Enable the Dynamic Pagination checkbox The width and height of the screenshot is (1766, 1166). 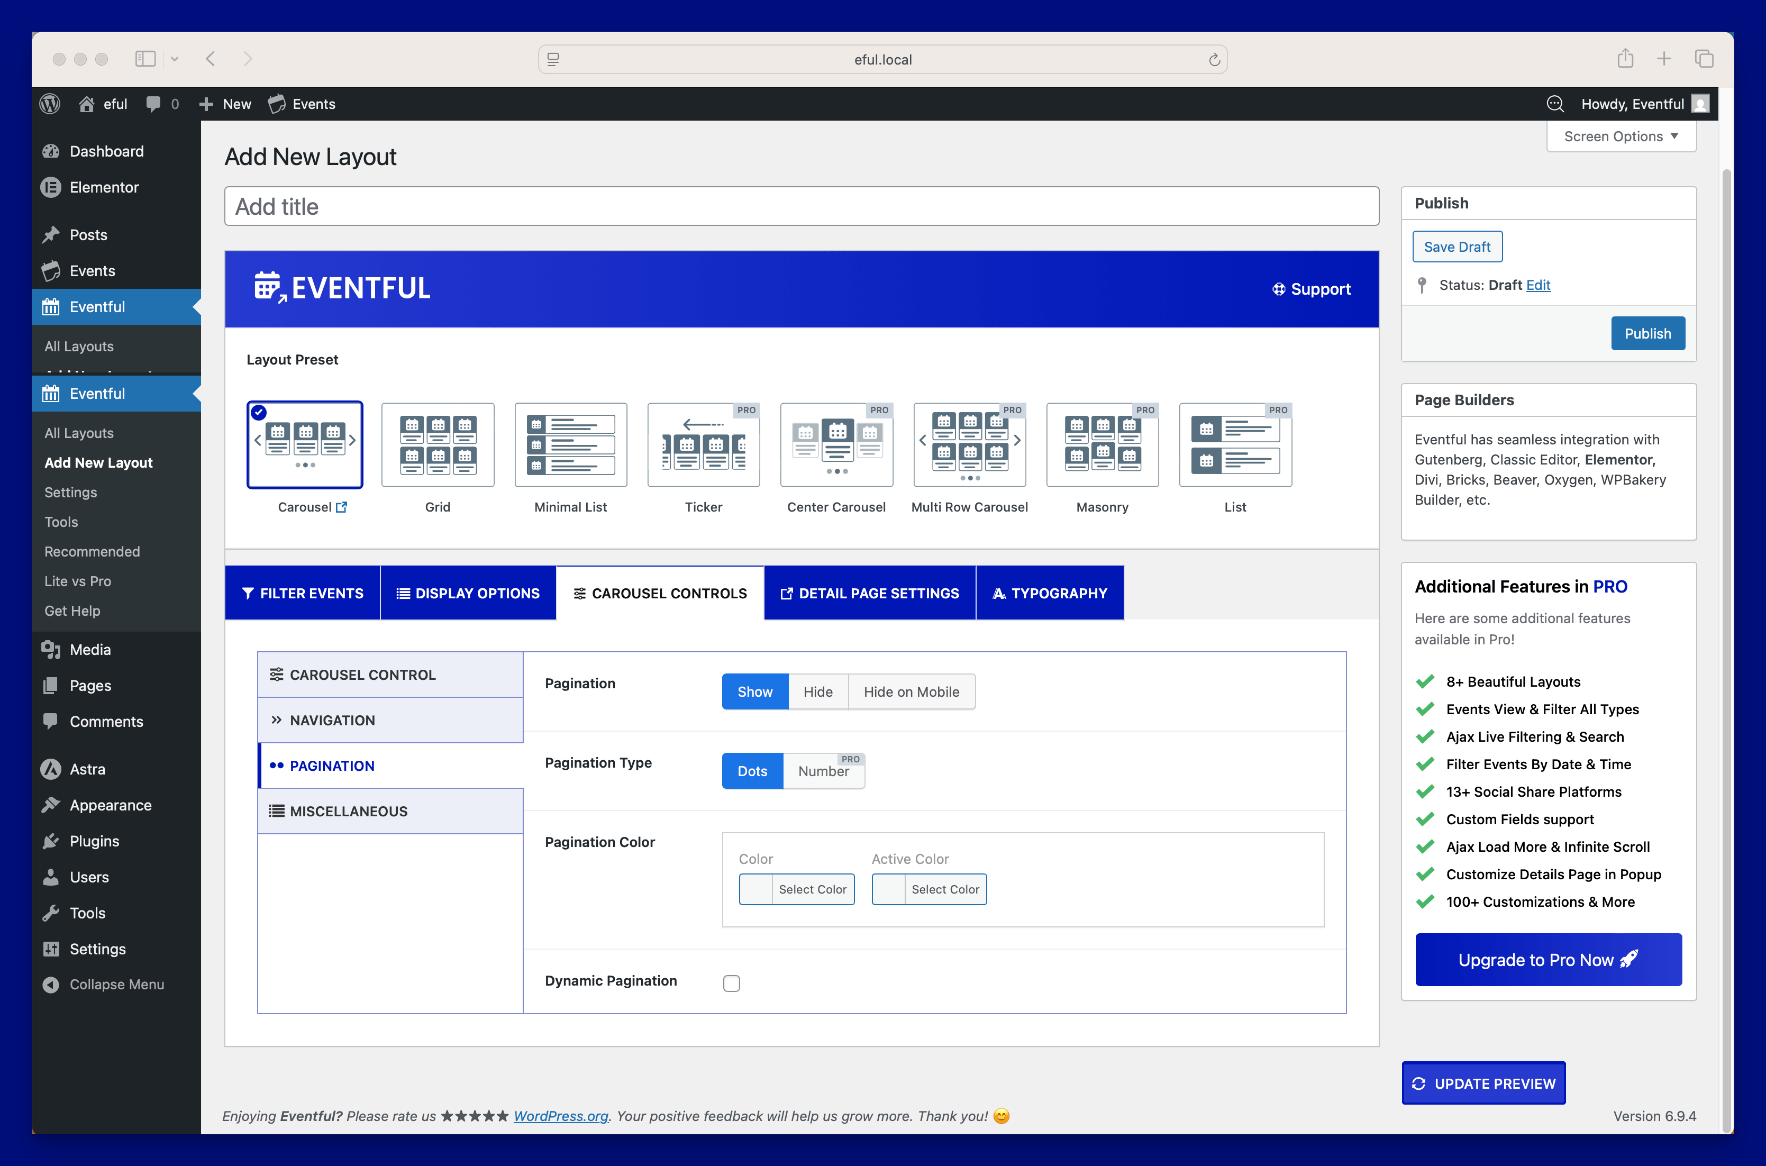(732, 983)
